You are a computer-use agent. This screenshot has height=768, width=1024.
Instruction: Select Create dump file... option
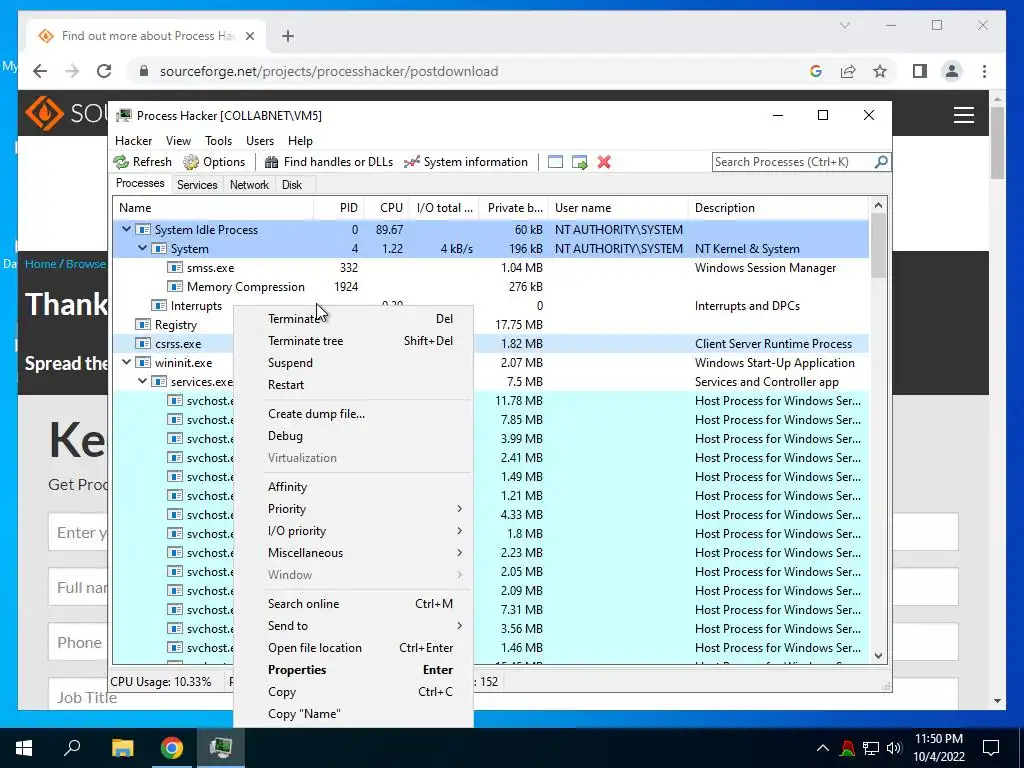(x=353, y=414)
